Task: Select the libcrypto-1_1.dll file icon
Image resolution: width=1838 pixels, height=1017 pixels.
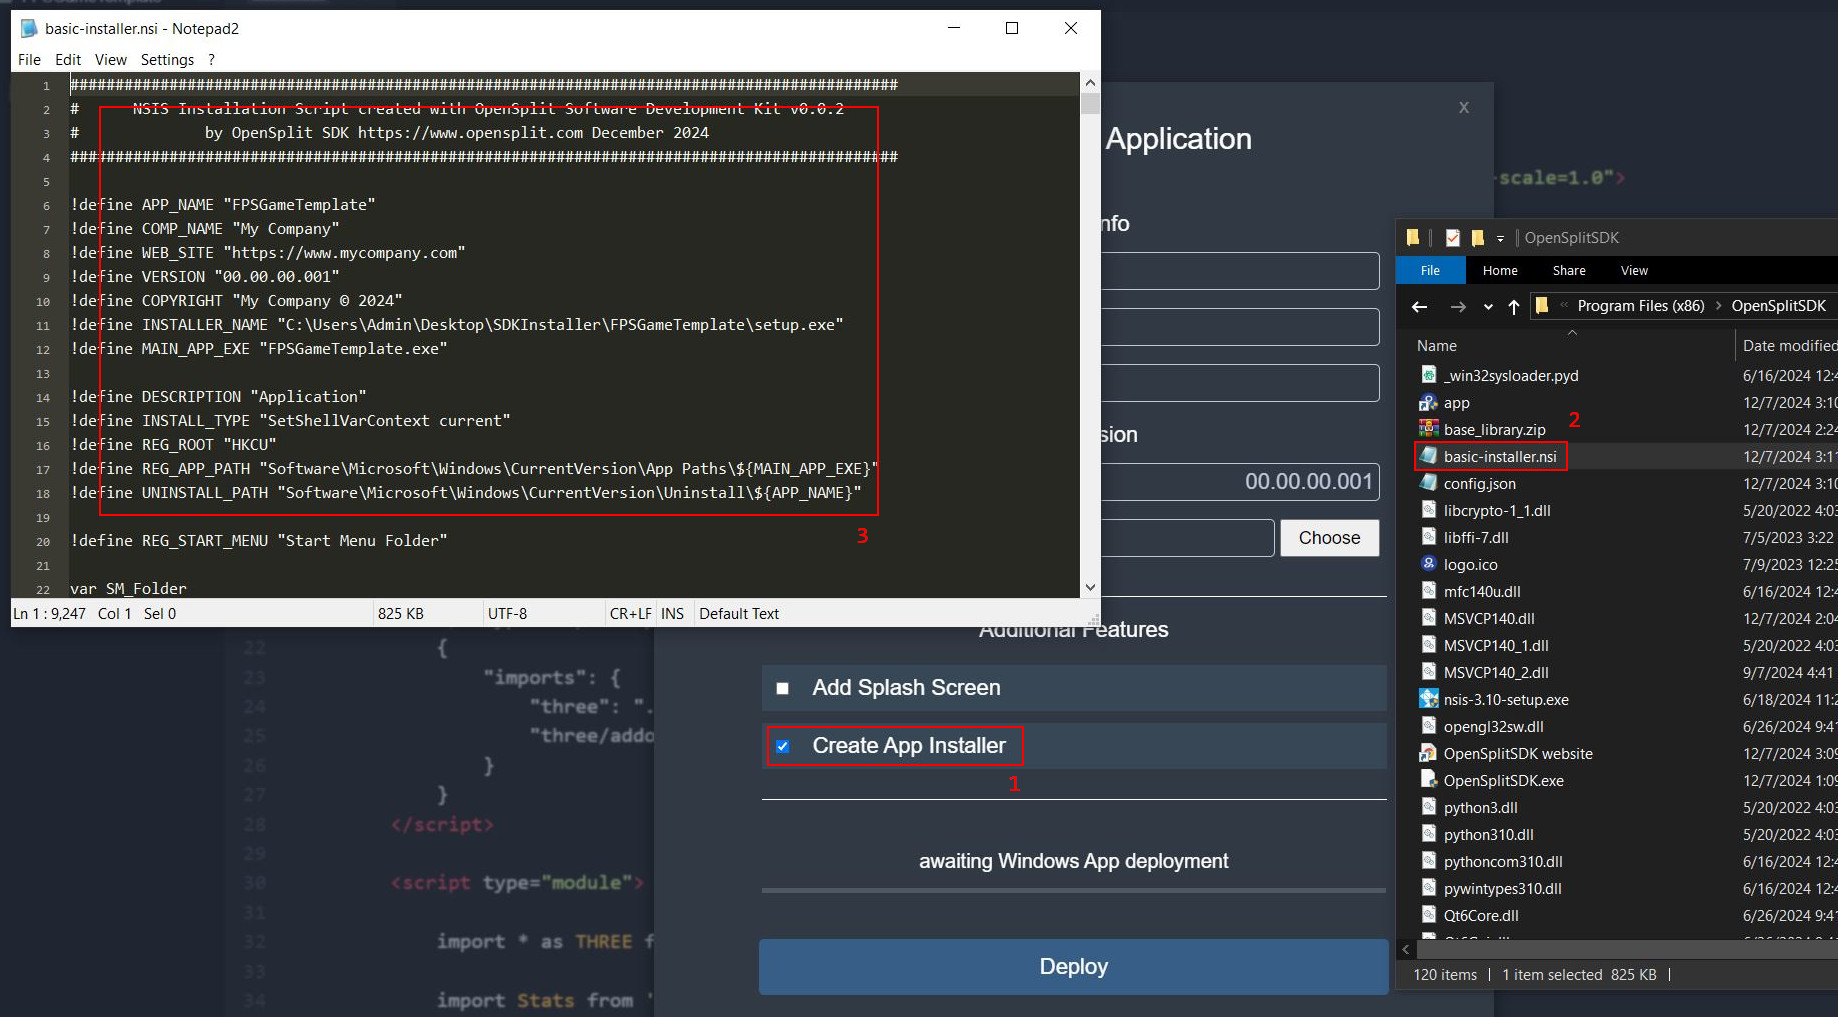Action: click(x=1429, y=510)
